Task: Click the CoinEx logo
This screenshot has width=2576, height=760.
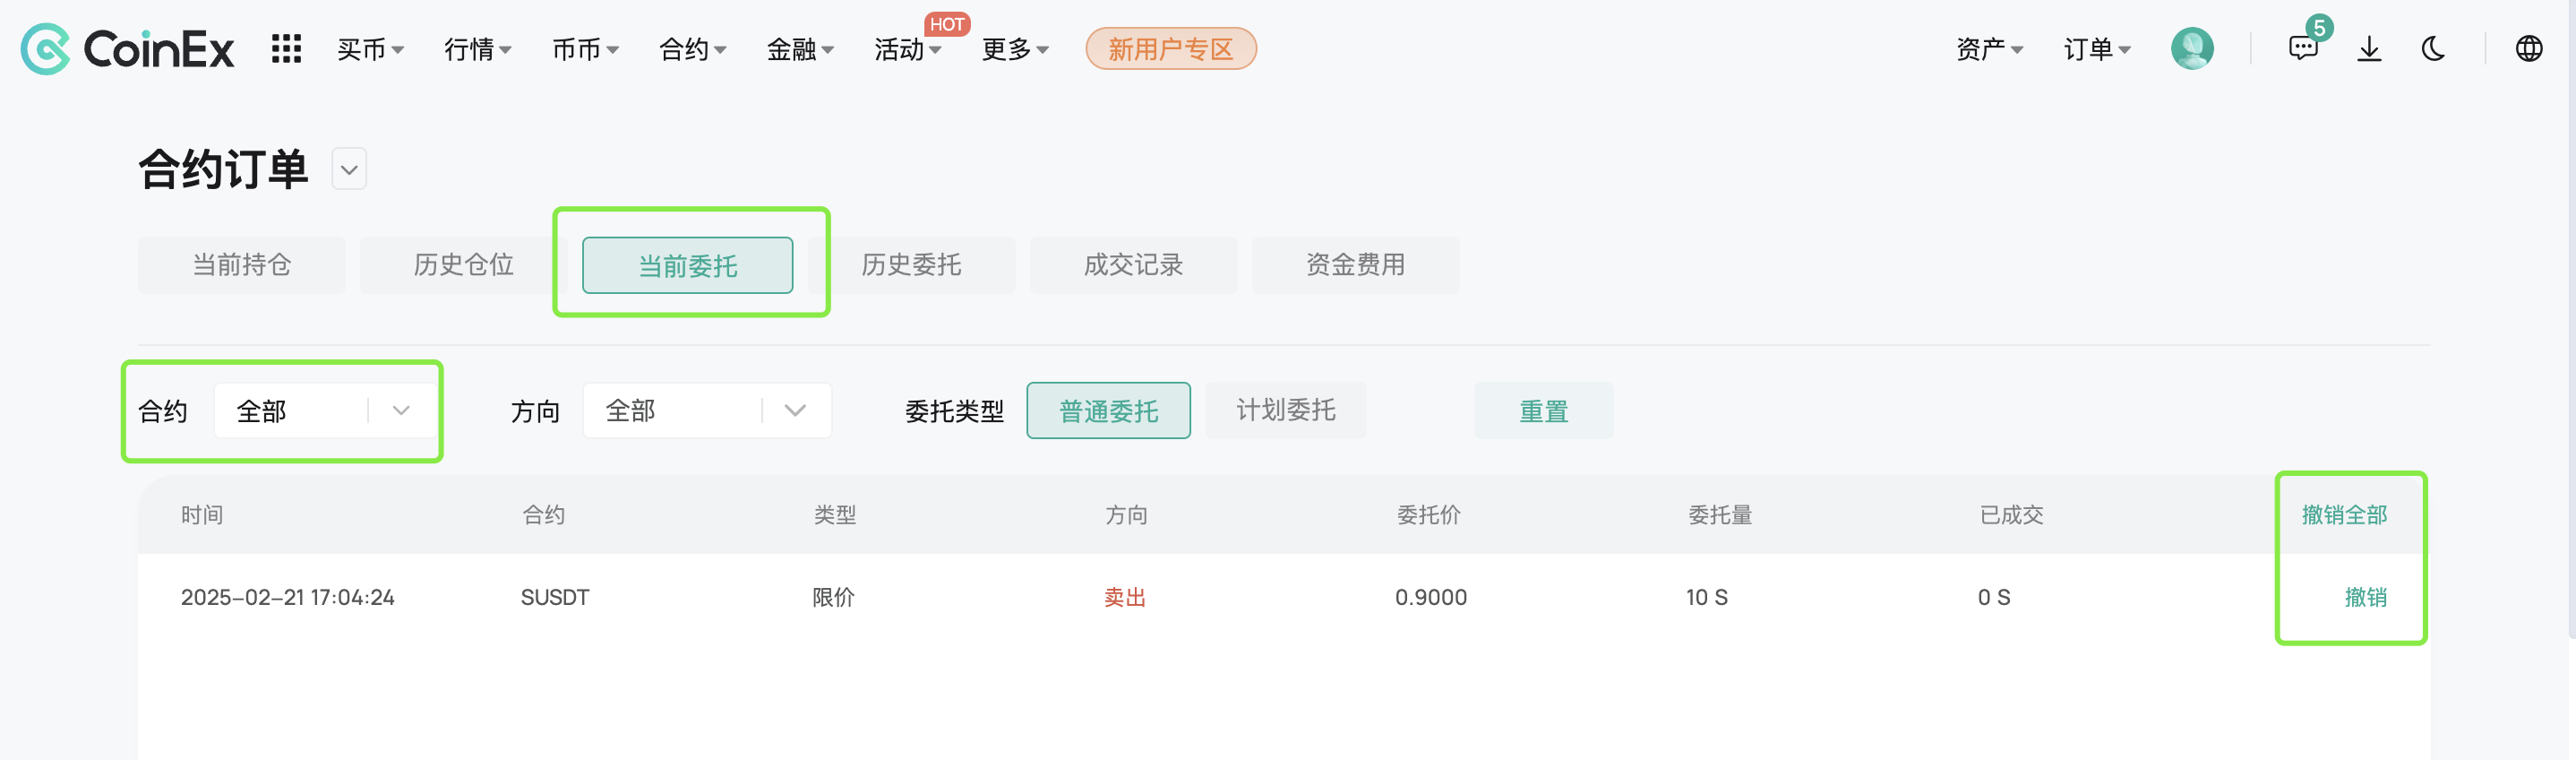Action: (x=127, y=49)
